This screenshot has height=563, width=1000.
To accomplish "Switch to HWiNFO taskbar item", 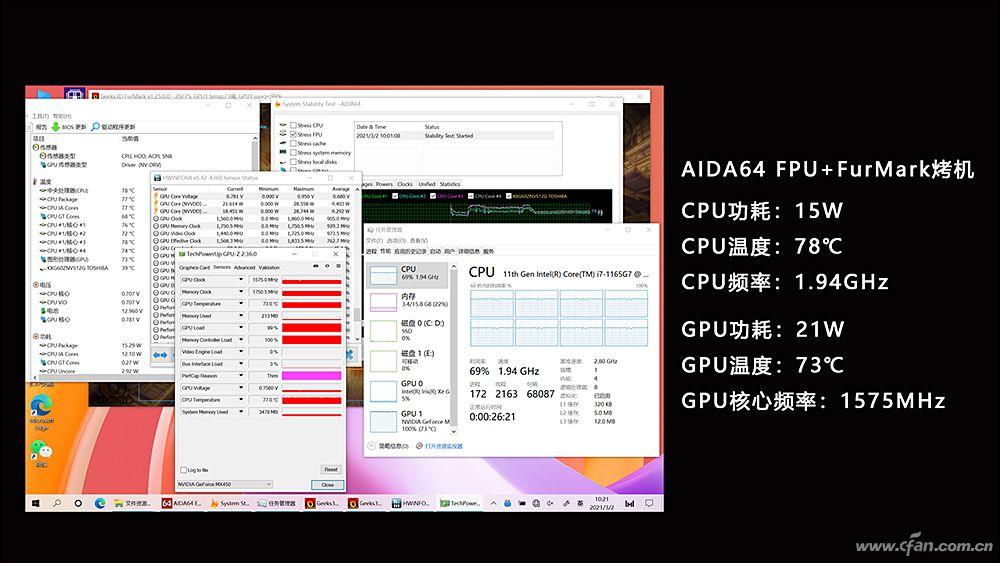I will click(x=411, y=503).
